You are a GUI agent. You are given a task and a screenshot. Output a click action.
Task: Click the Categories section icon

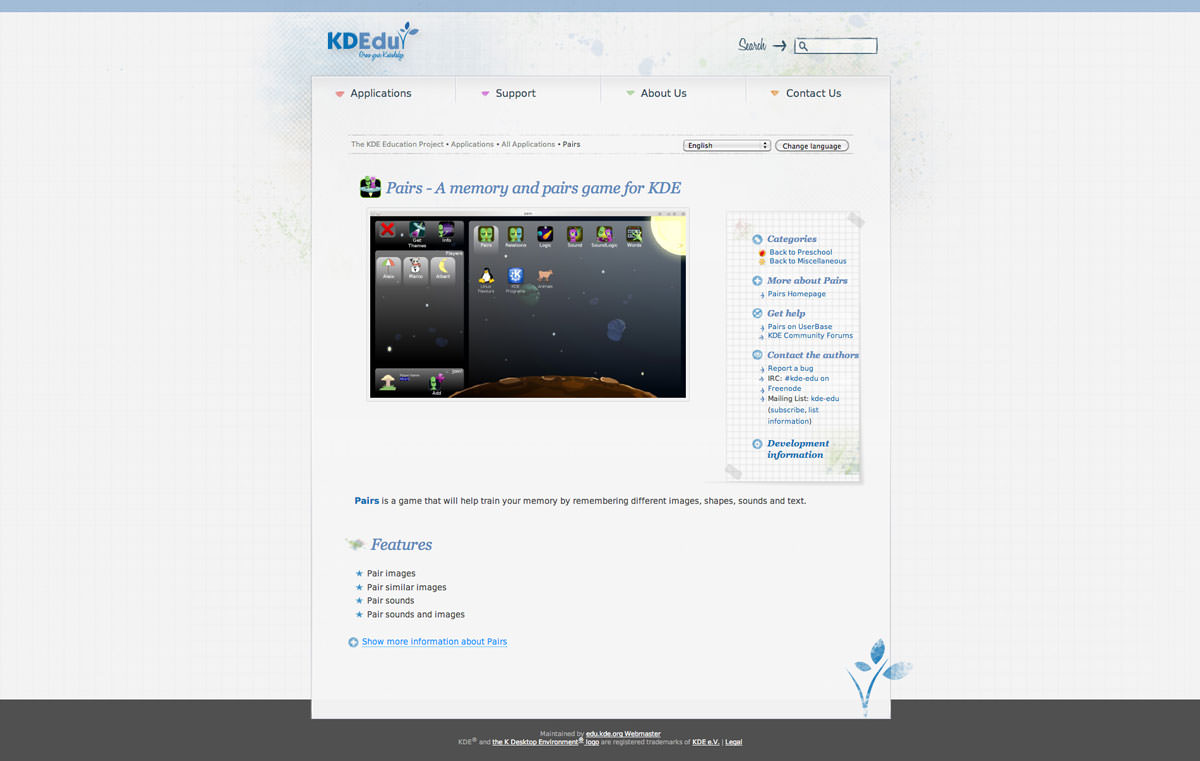(757, 239)
